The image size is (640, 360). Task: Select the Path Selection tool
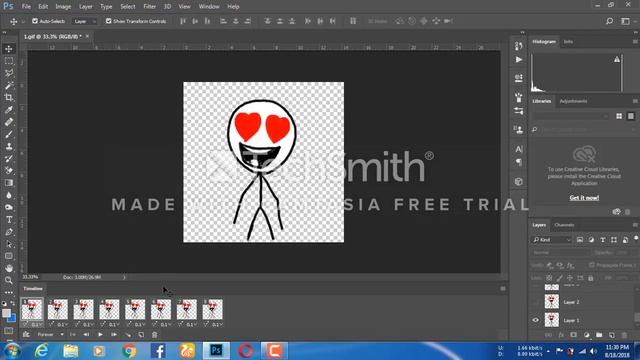click(9, 244)
